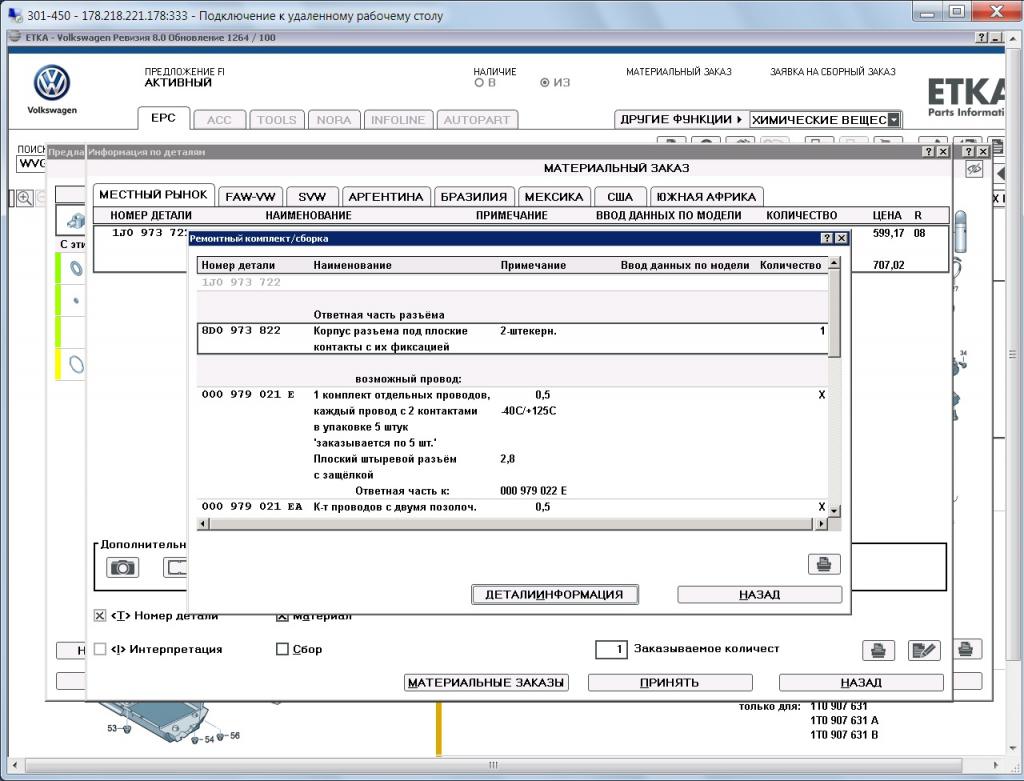Click the repair kit horizontal scroll-left arrow
The image size is (1024, 781).
pyautogui.click(x=203, y=524)
